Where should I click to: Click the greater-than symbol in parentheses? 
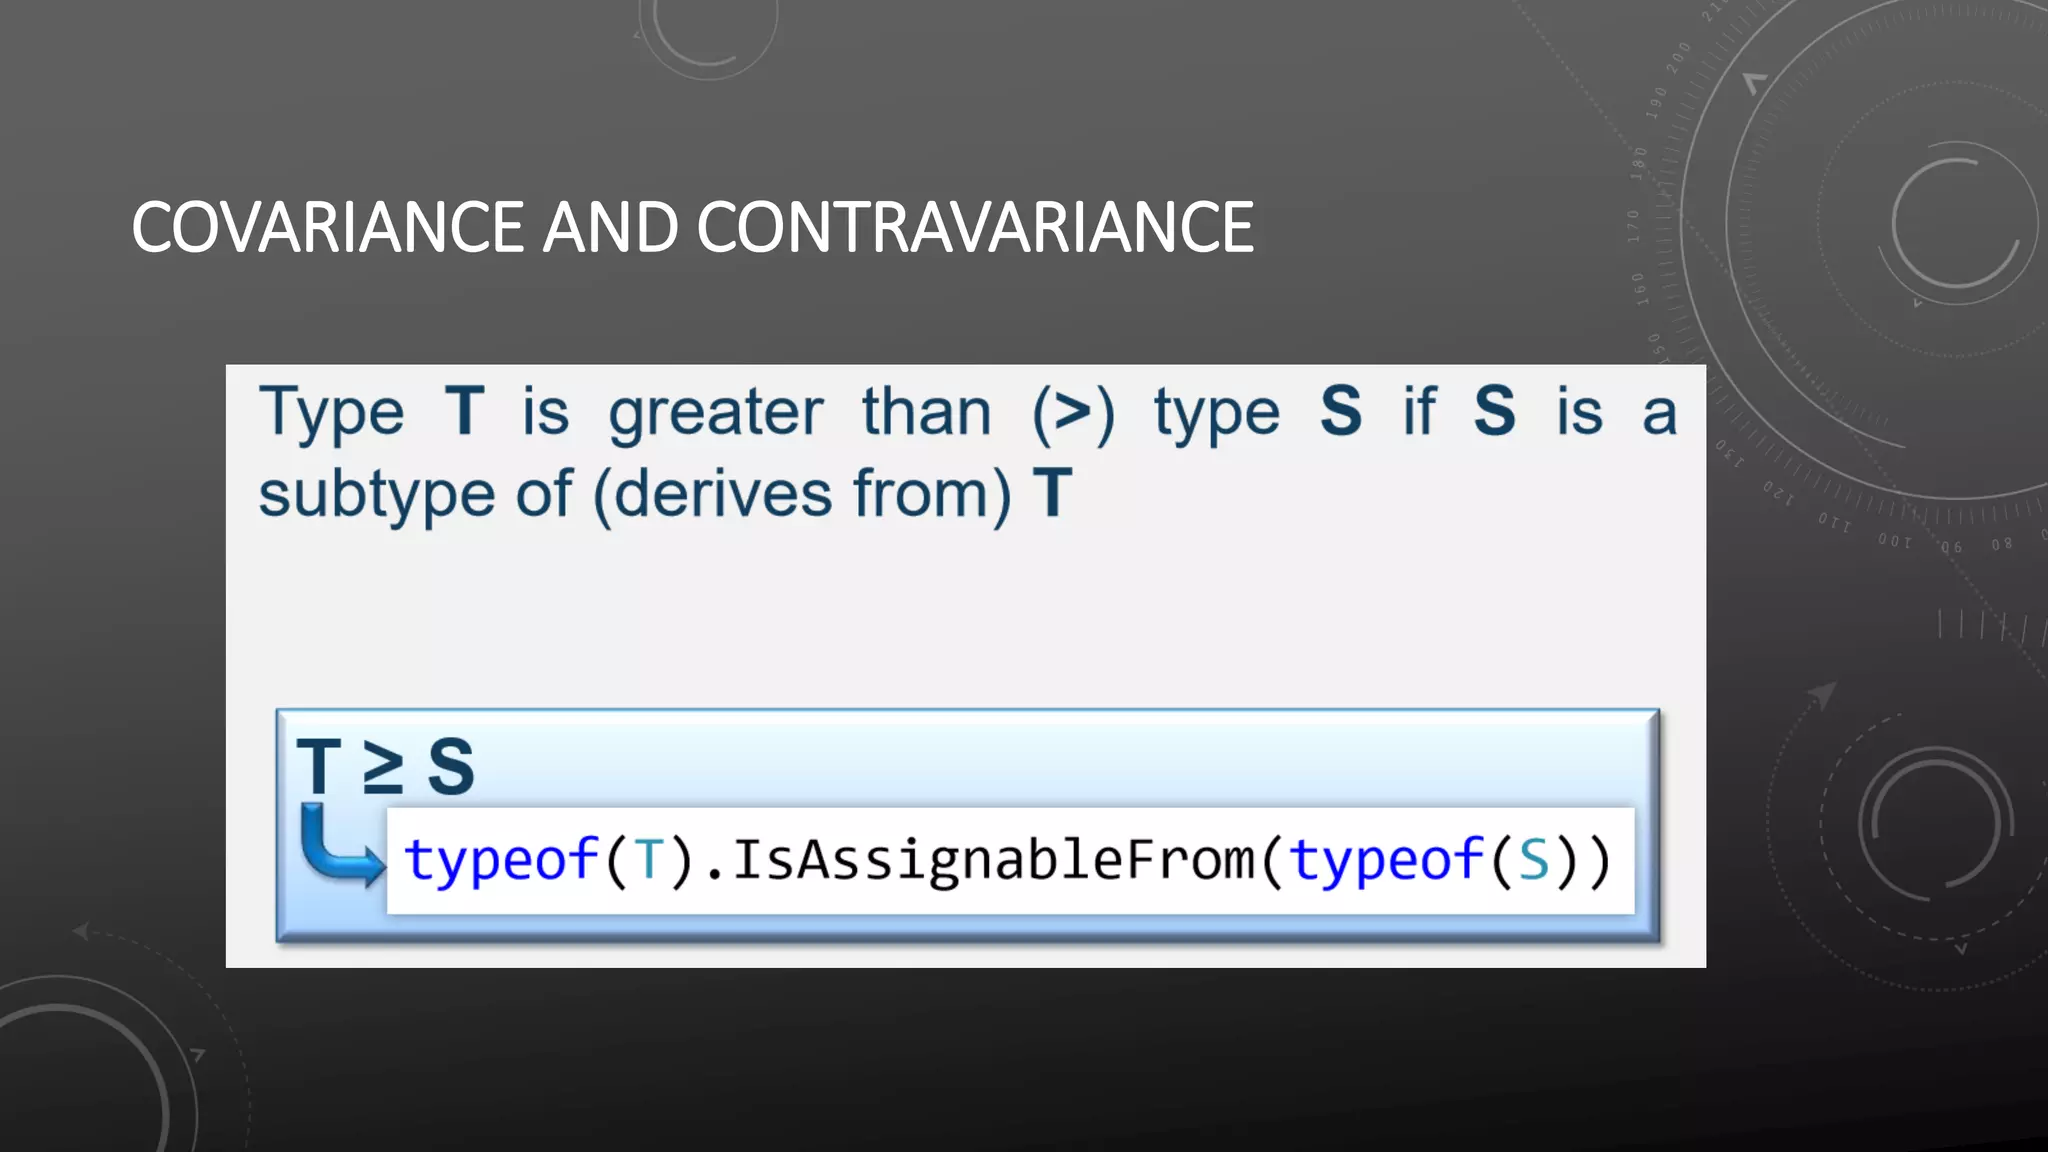point(1073,412)
